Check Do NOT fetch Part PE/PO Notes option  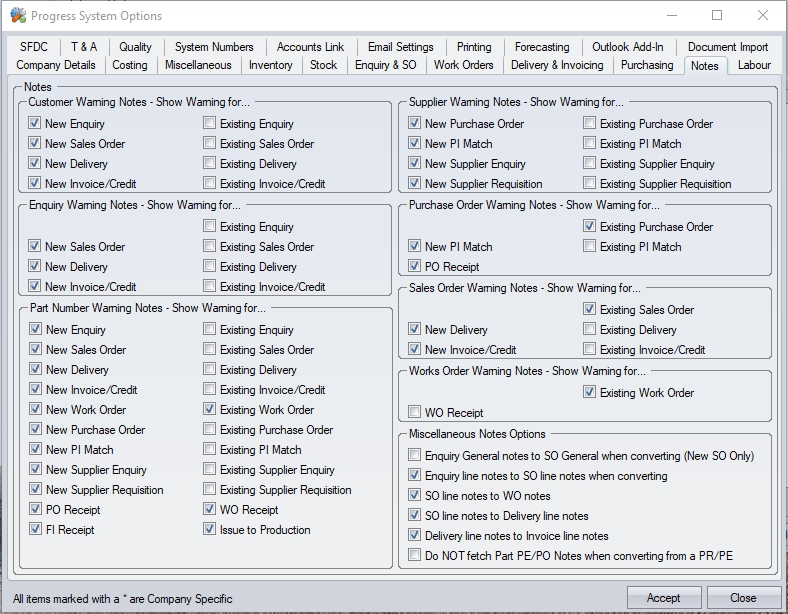click(415, 556)
